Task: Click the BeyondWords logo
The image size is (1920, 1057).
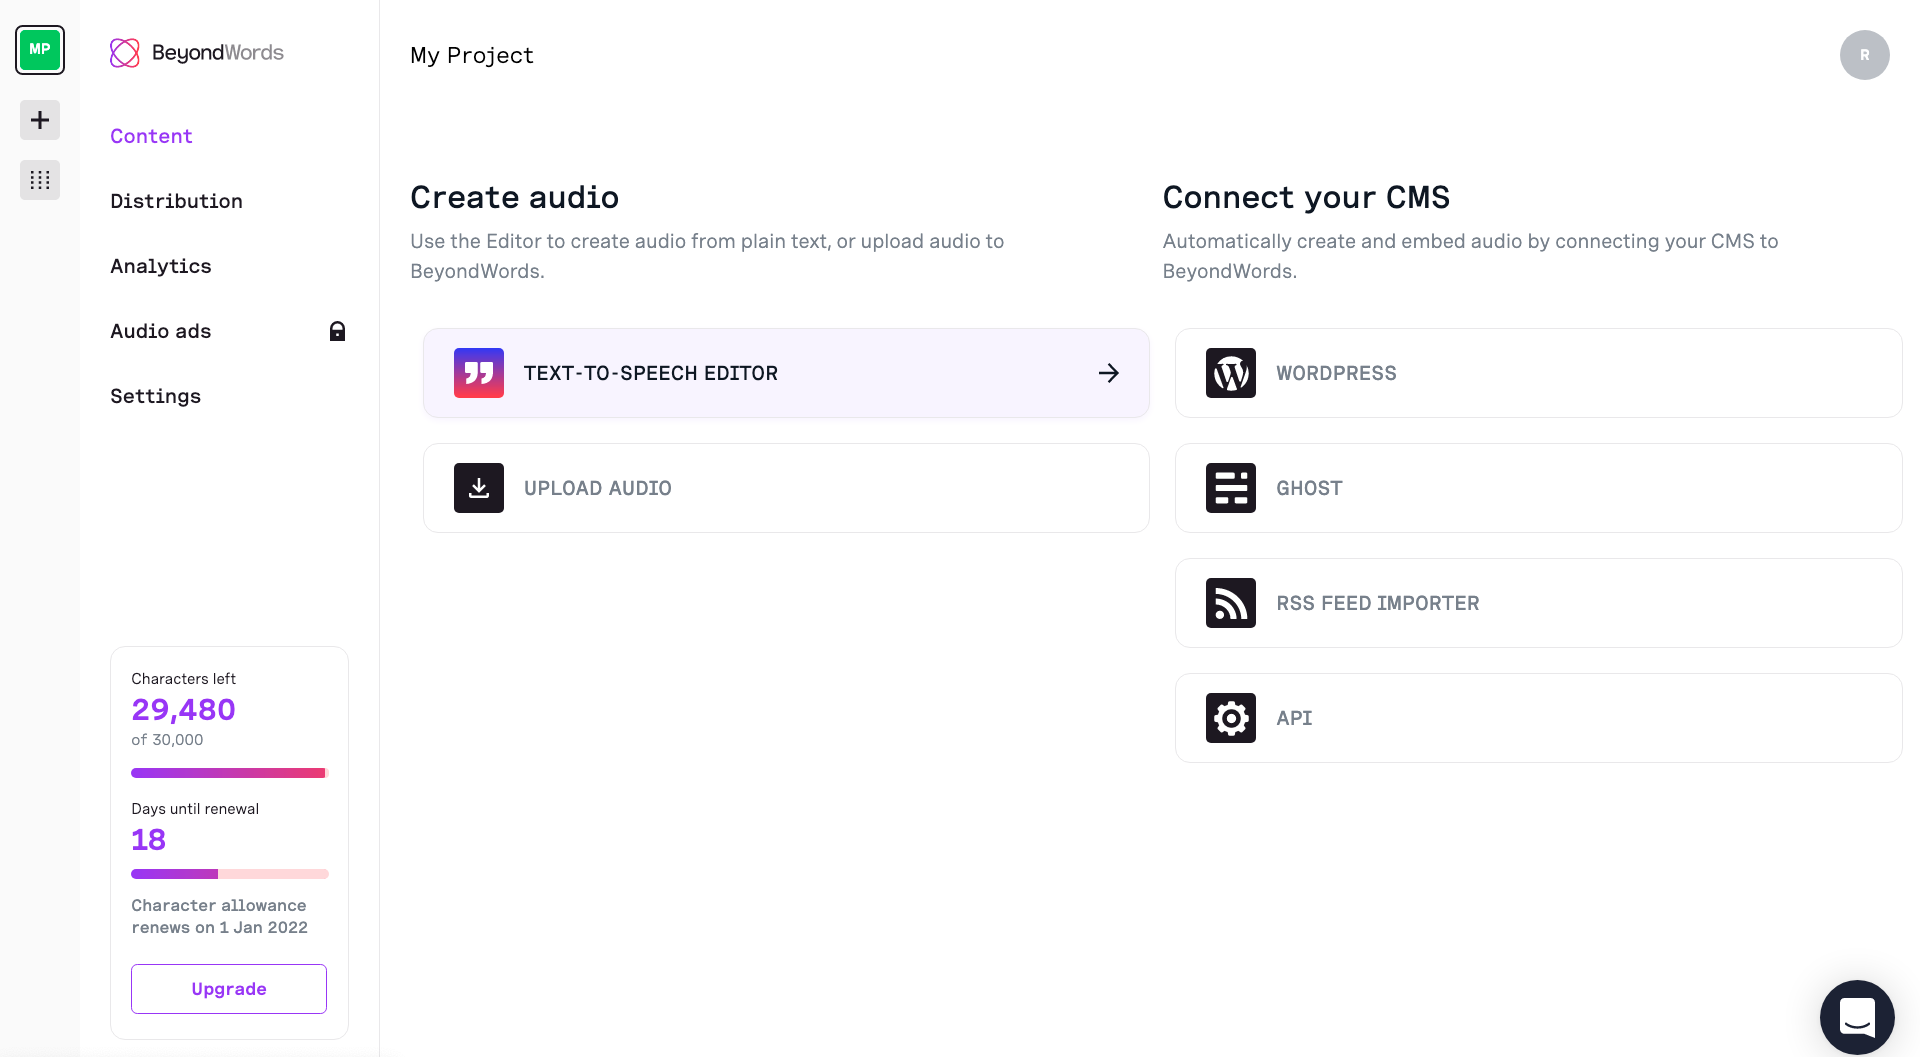Action: 197,53
